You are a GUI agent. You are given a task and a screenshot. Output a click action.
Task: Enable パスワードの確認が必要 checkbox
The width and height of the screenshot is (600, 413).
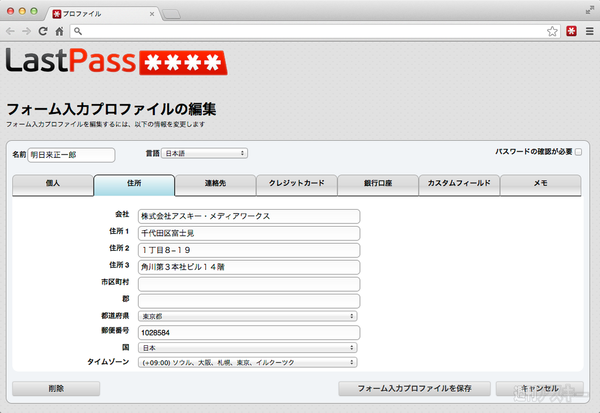[579, 152]
